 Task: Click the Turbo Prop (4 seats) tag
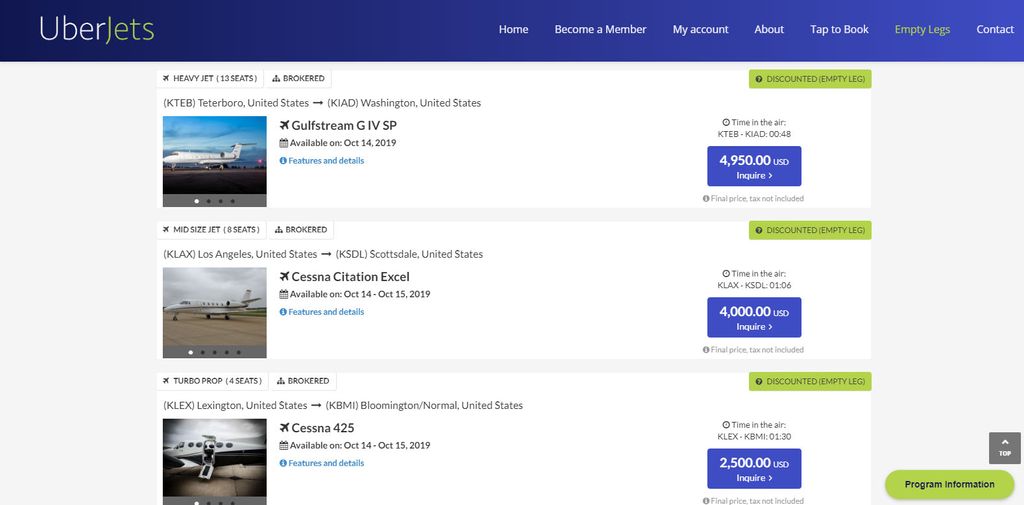coord(213,381)
